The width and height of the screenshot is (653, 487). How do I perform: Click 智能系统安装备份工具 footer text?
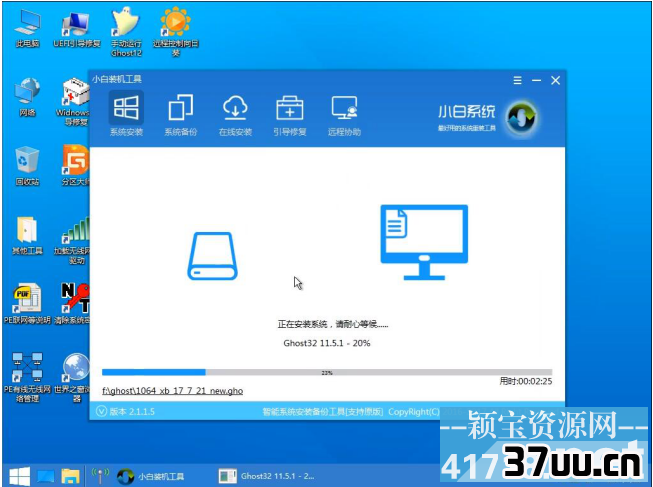[322, 412]
